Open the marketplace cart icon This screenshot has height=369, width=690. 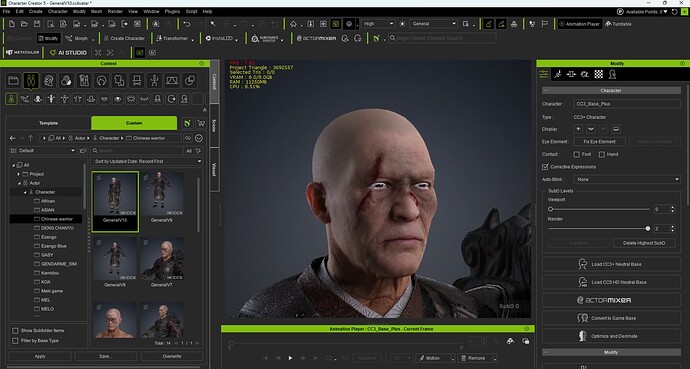click(x=201, y=123)
